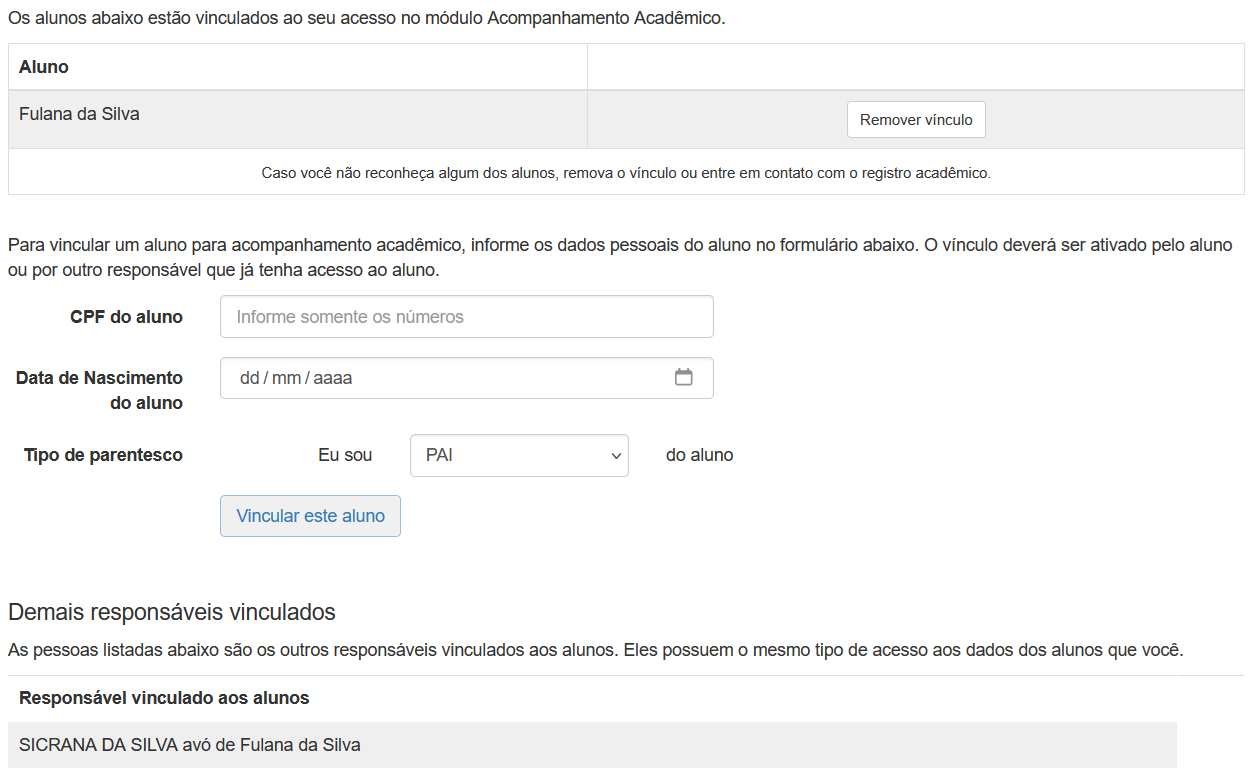Viewport: 1253px width, 775px height.
Task: Click the Tipo de parentesco label
Action: [x=104, y=455]
